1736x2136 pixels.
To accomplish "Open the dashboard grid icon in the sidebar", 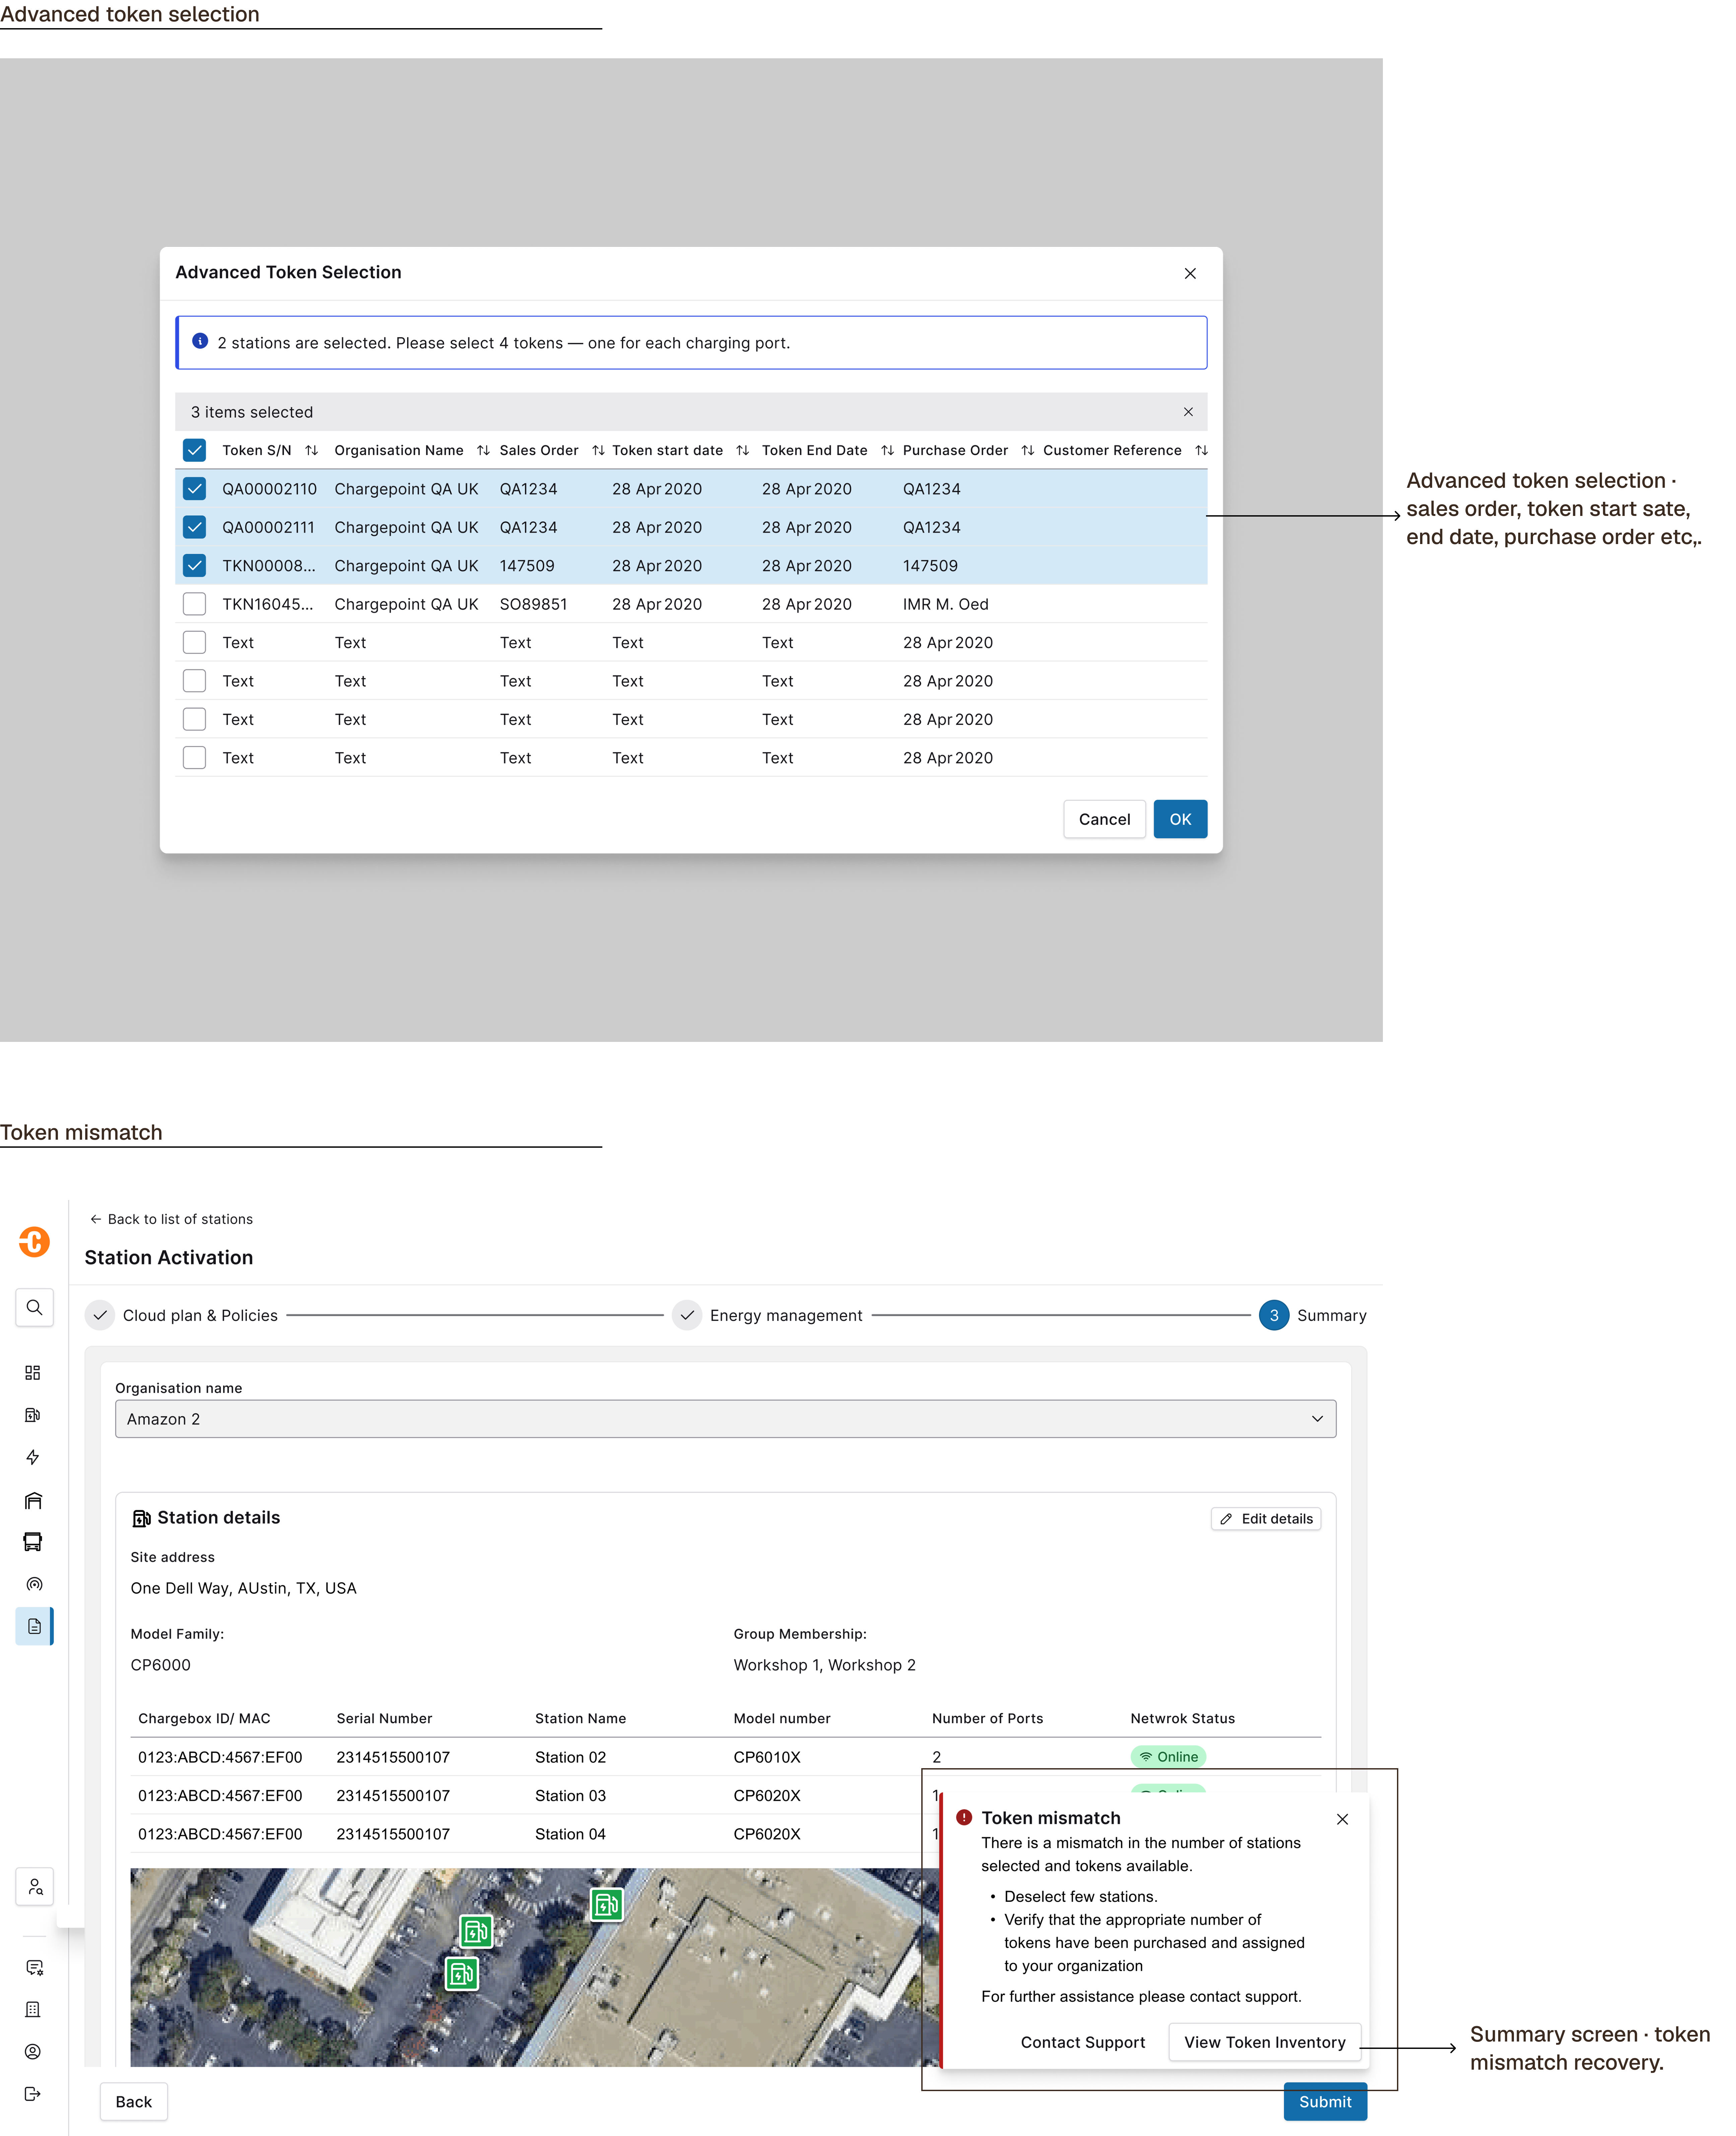I will point(33,1373).
